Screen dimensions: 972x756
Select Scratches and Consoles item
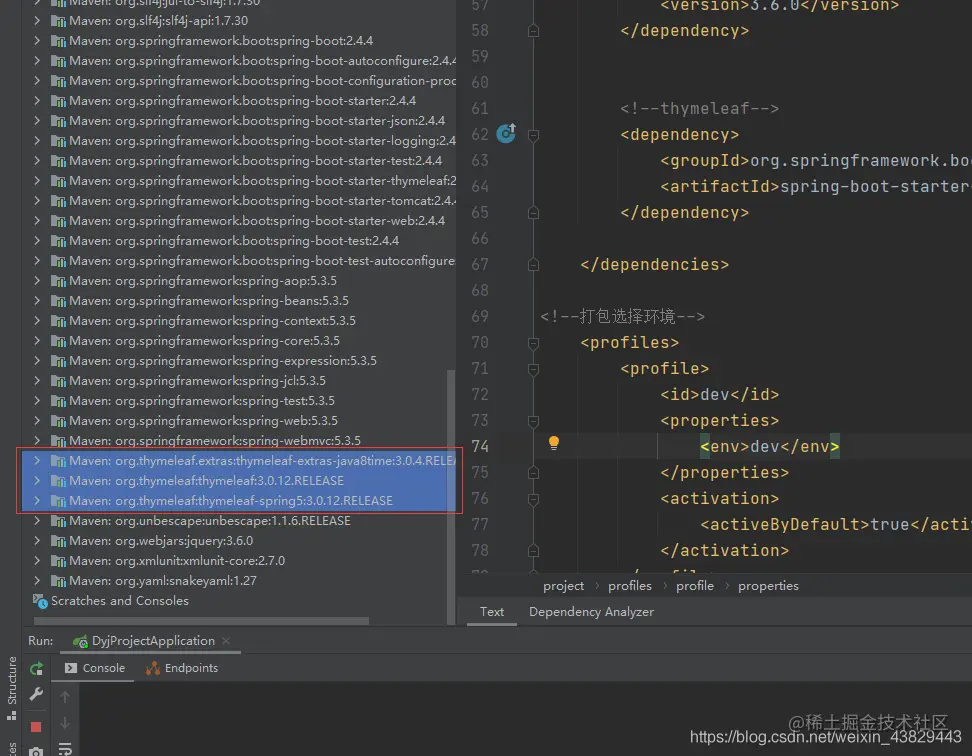tap(120, 601)
